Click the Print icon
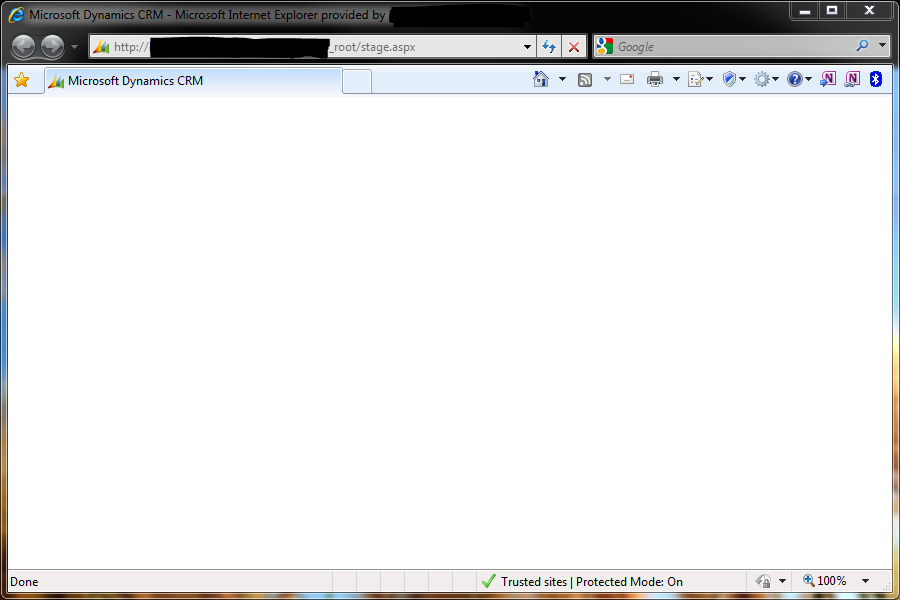Viewport: 900px width, 600px height. 655,80
